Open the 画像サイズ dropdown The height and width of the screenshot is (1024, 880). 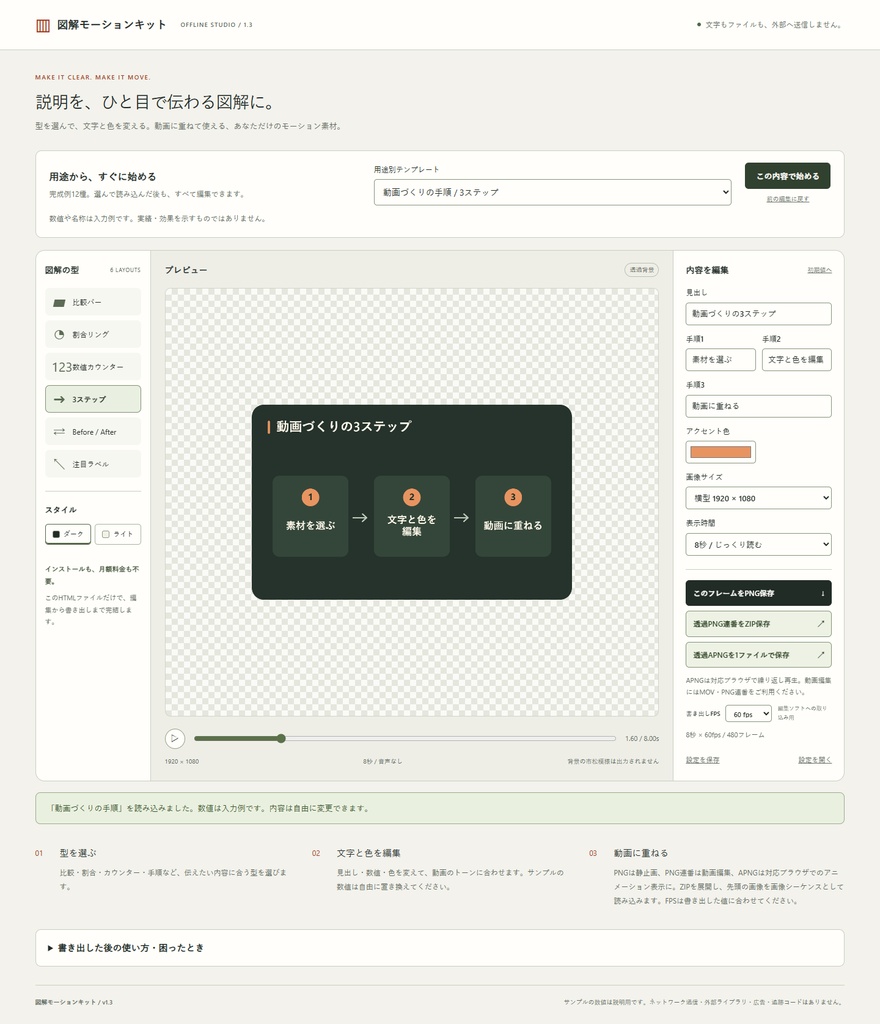coord(759,498)
